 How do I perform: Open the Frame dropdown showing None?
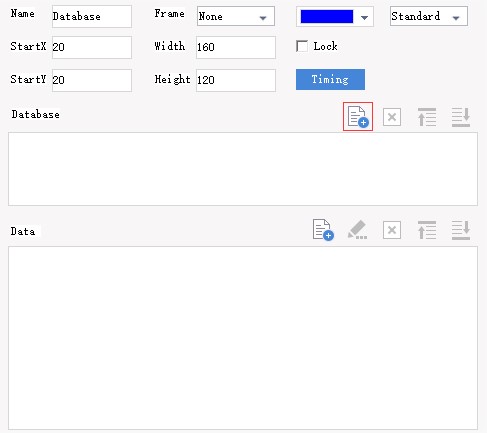[x=236, y=16]
